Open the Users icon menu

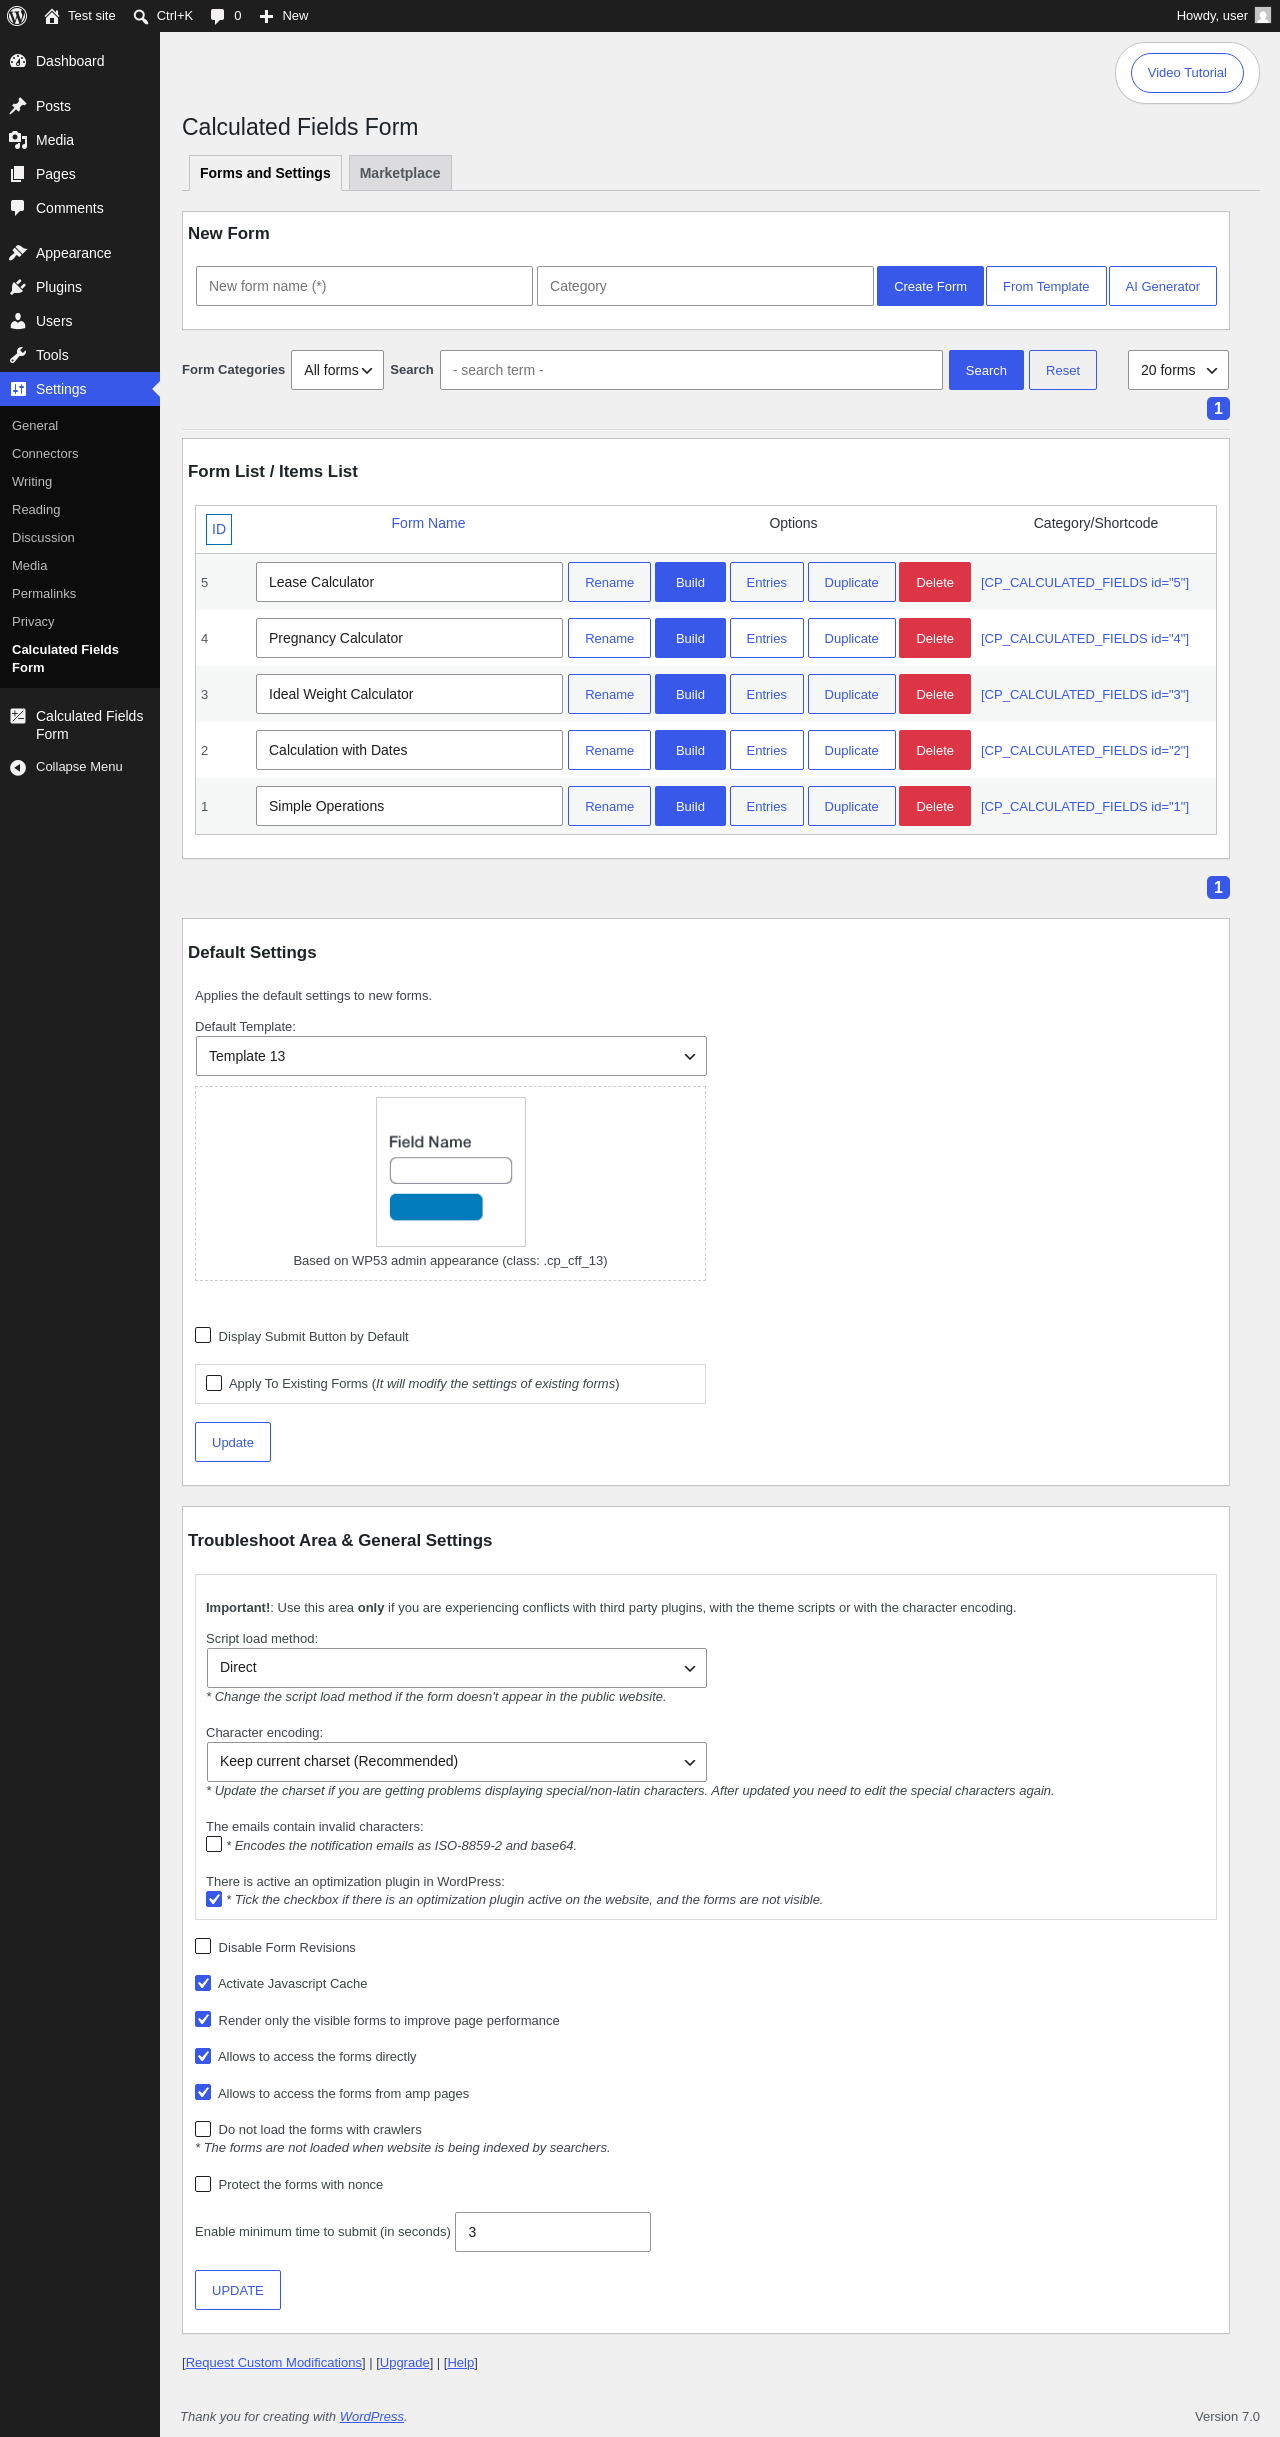[18, 321]
